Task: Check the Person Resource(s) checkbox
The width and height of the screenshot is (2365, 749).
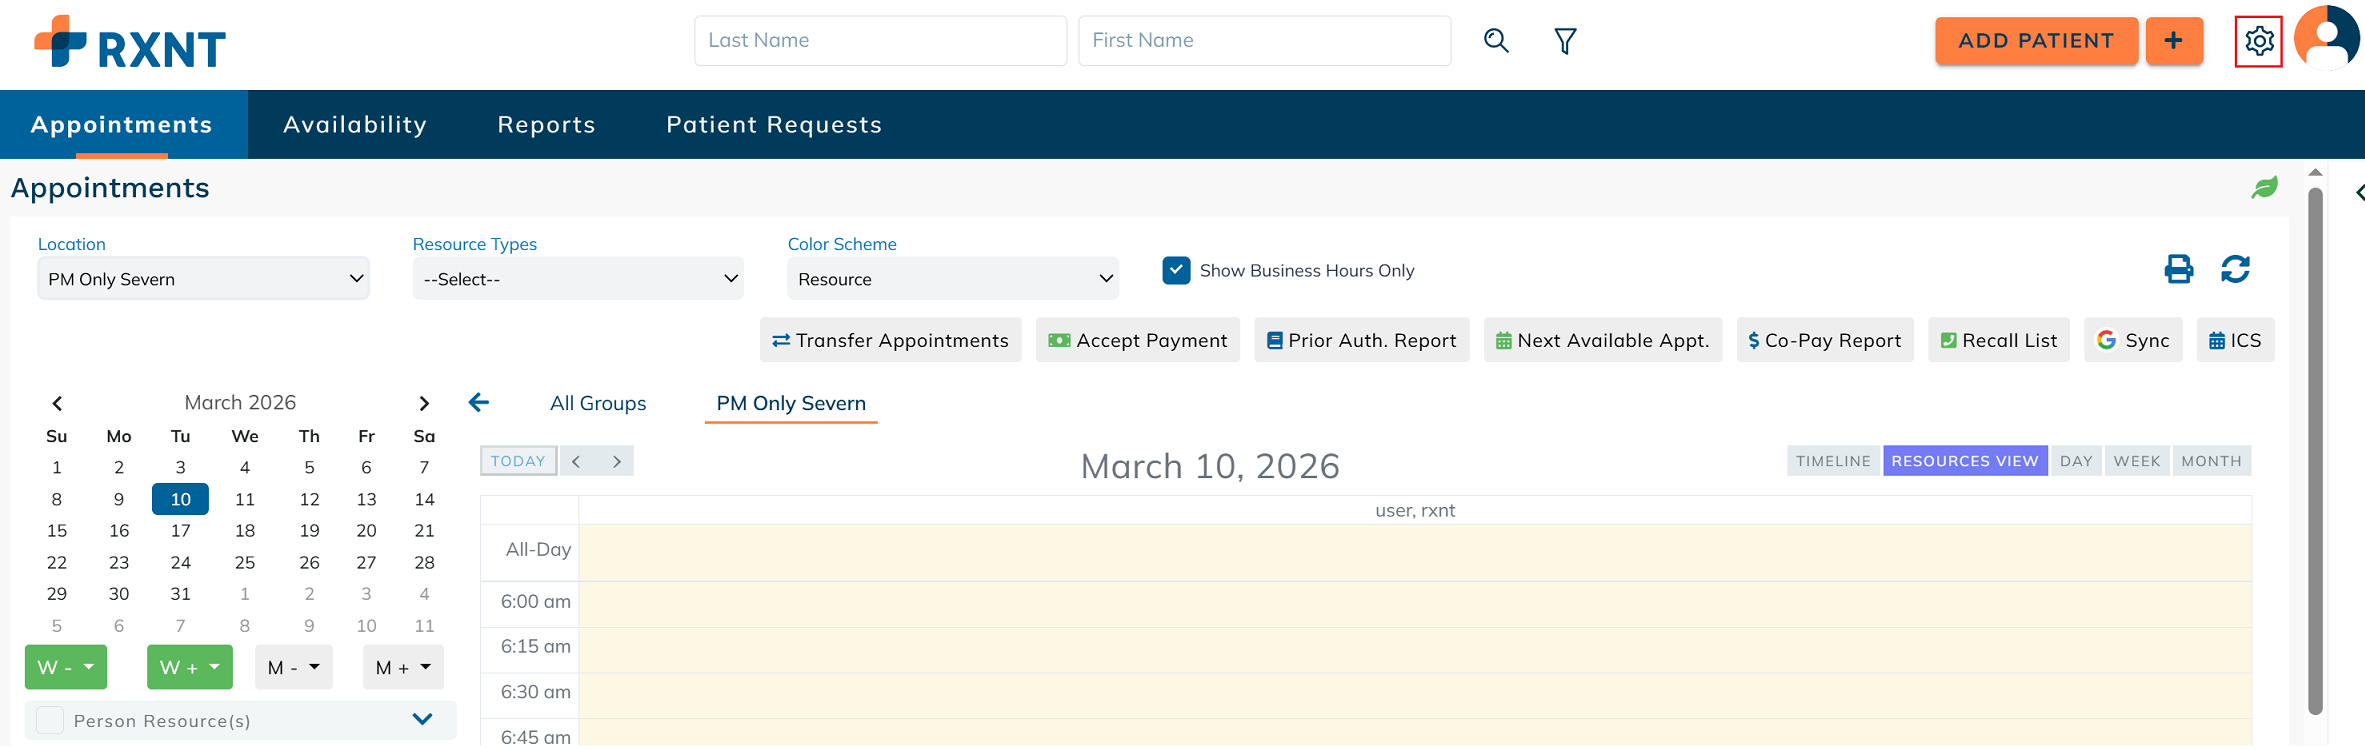Action: coord(50,720)
